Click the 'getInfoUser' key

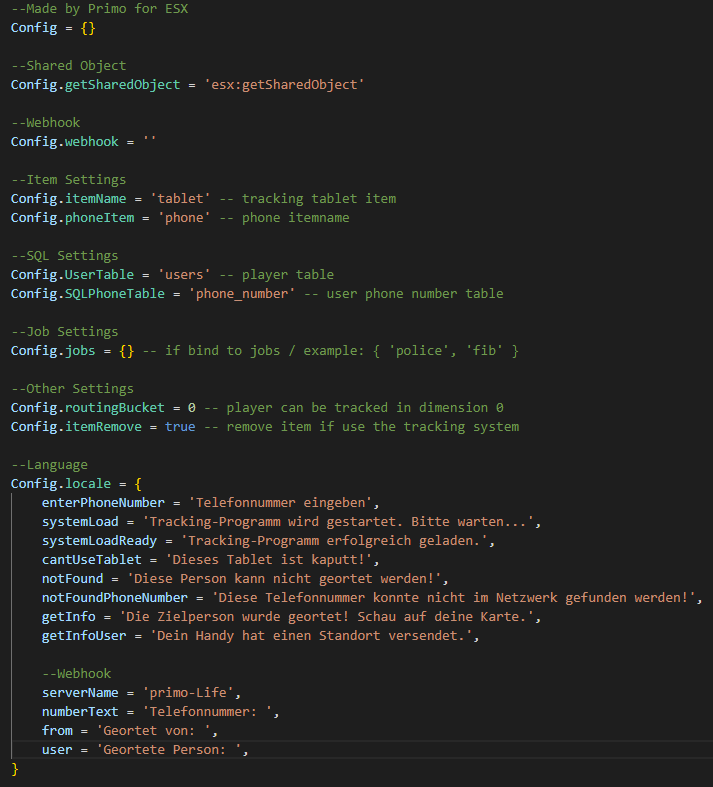click(84, 636)
